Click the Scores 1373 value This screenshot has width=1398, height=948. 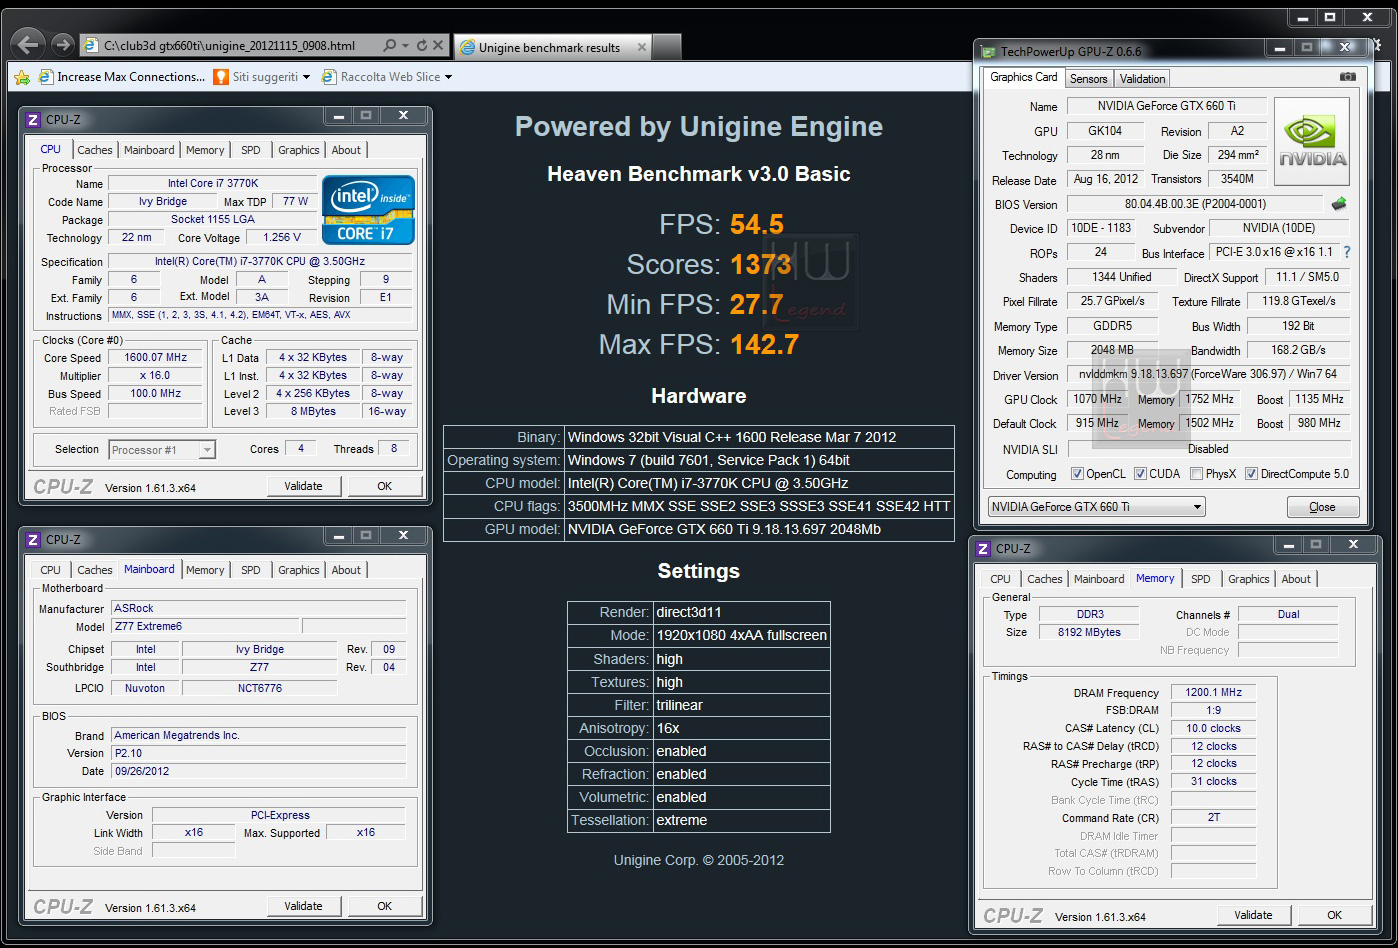tap(760, 264)
